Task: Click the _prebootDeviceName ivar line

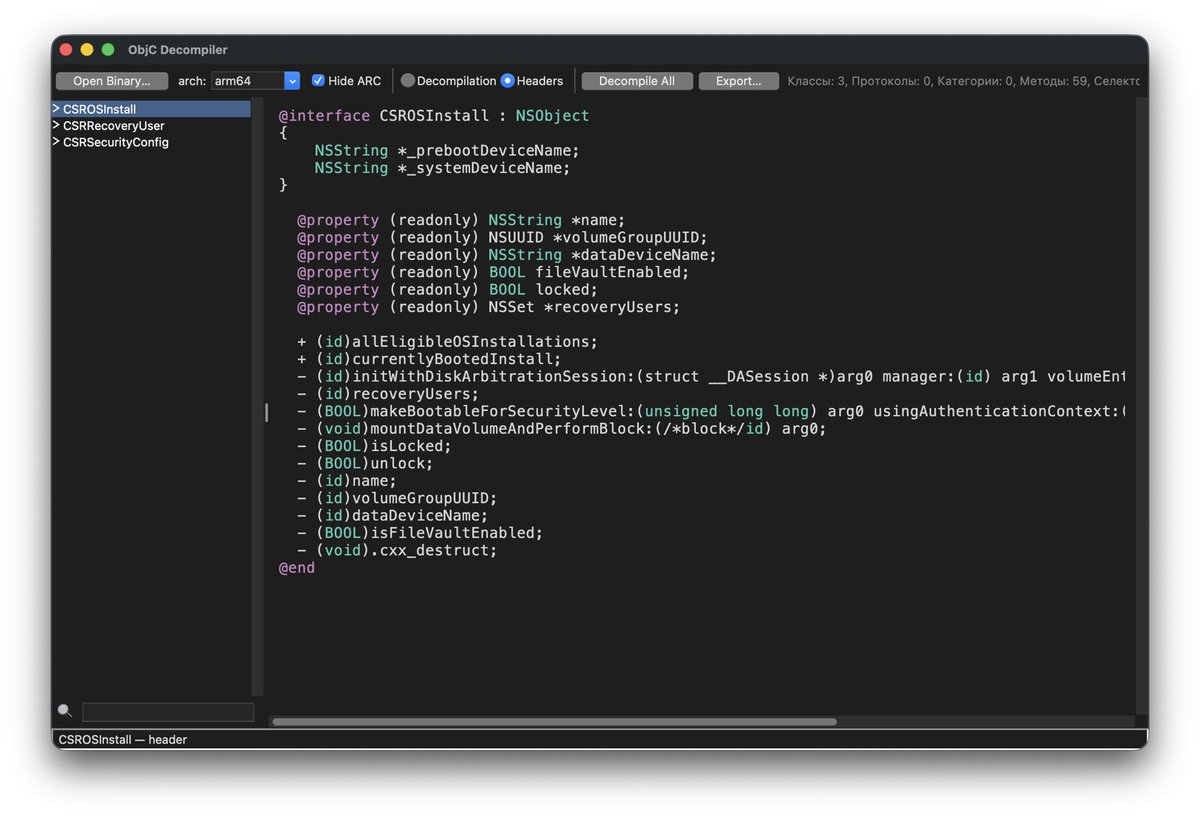Action: pyautogui.click(x=447, y=150)
